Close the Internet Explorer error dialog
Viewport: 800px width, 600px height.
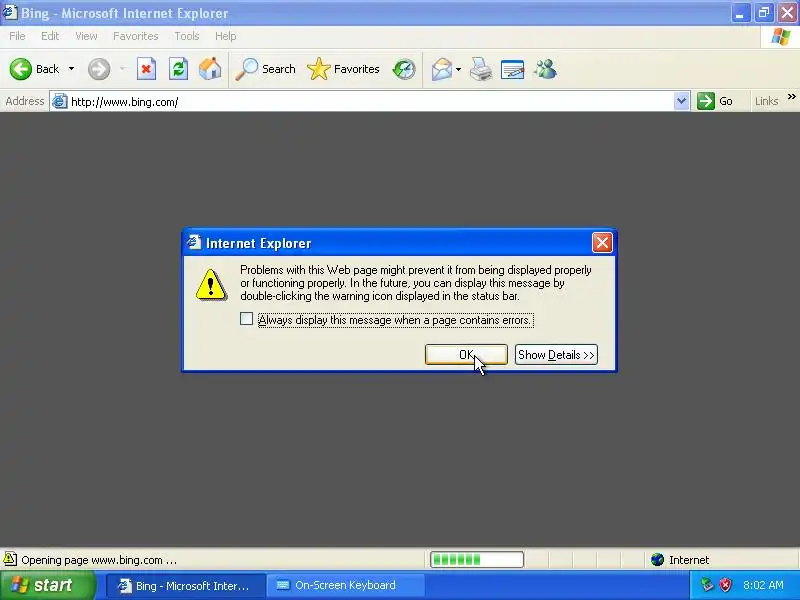pos(602,242)
